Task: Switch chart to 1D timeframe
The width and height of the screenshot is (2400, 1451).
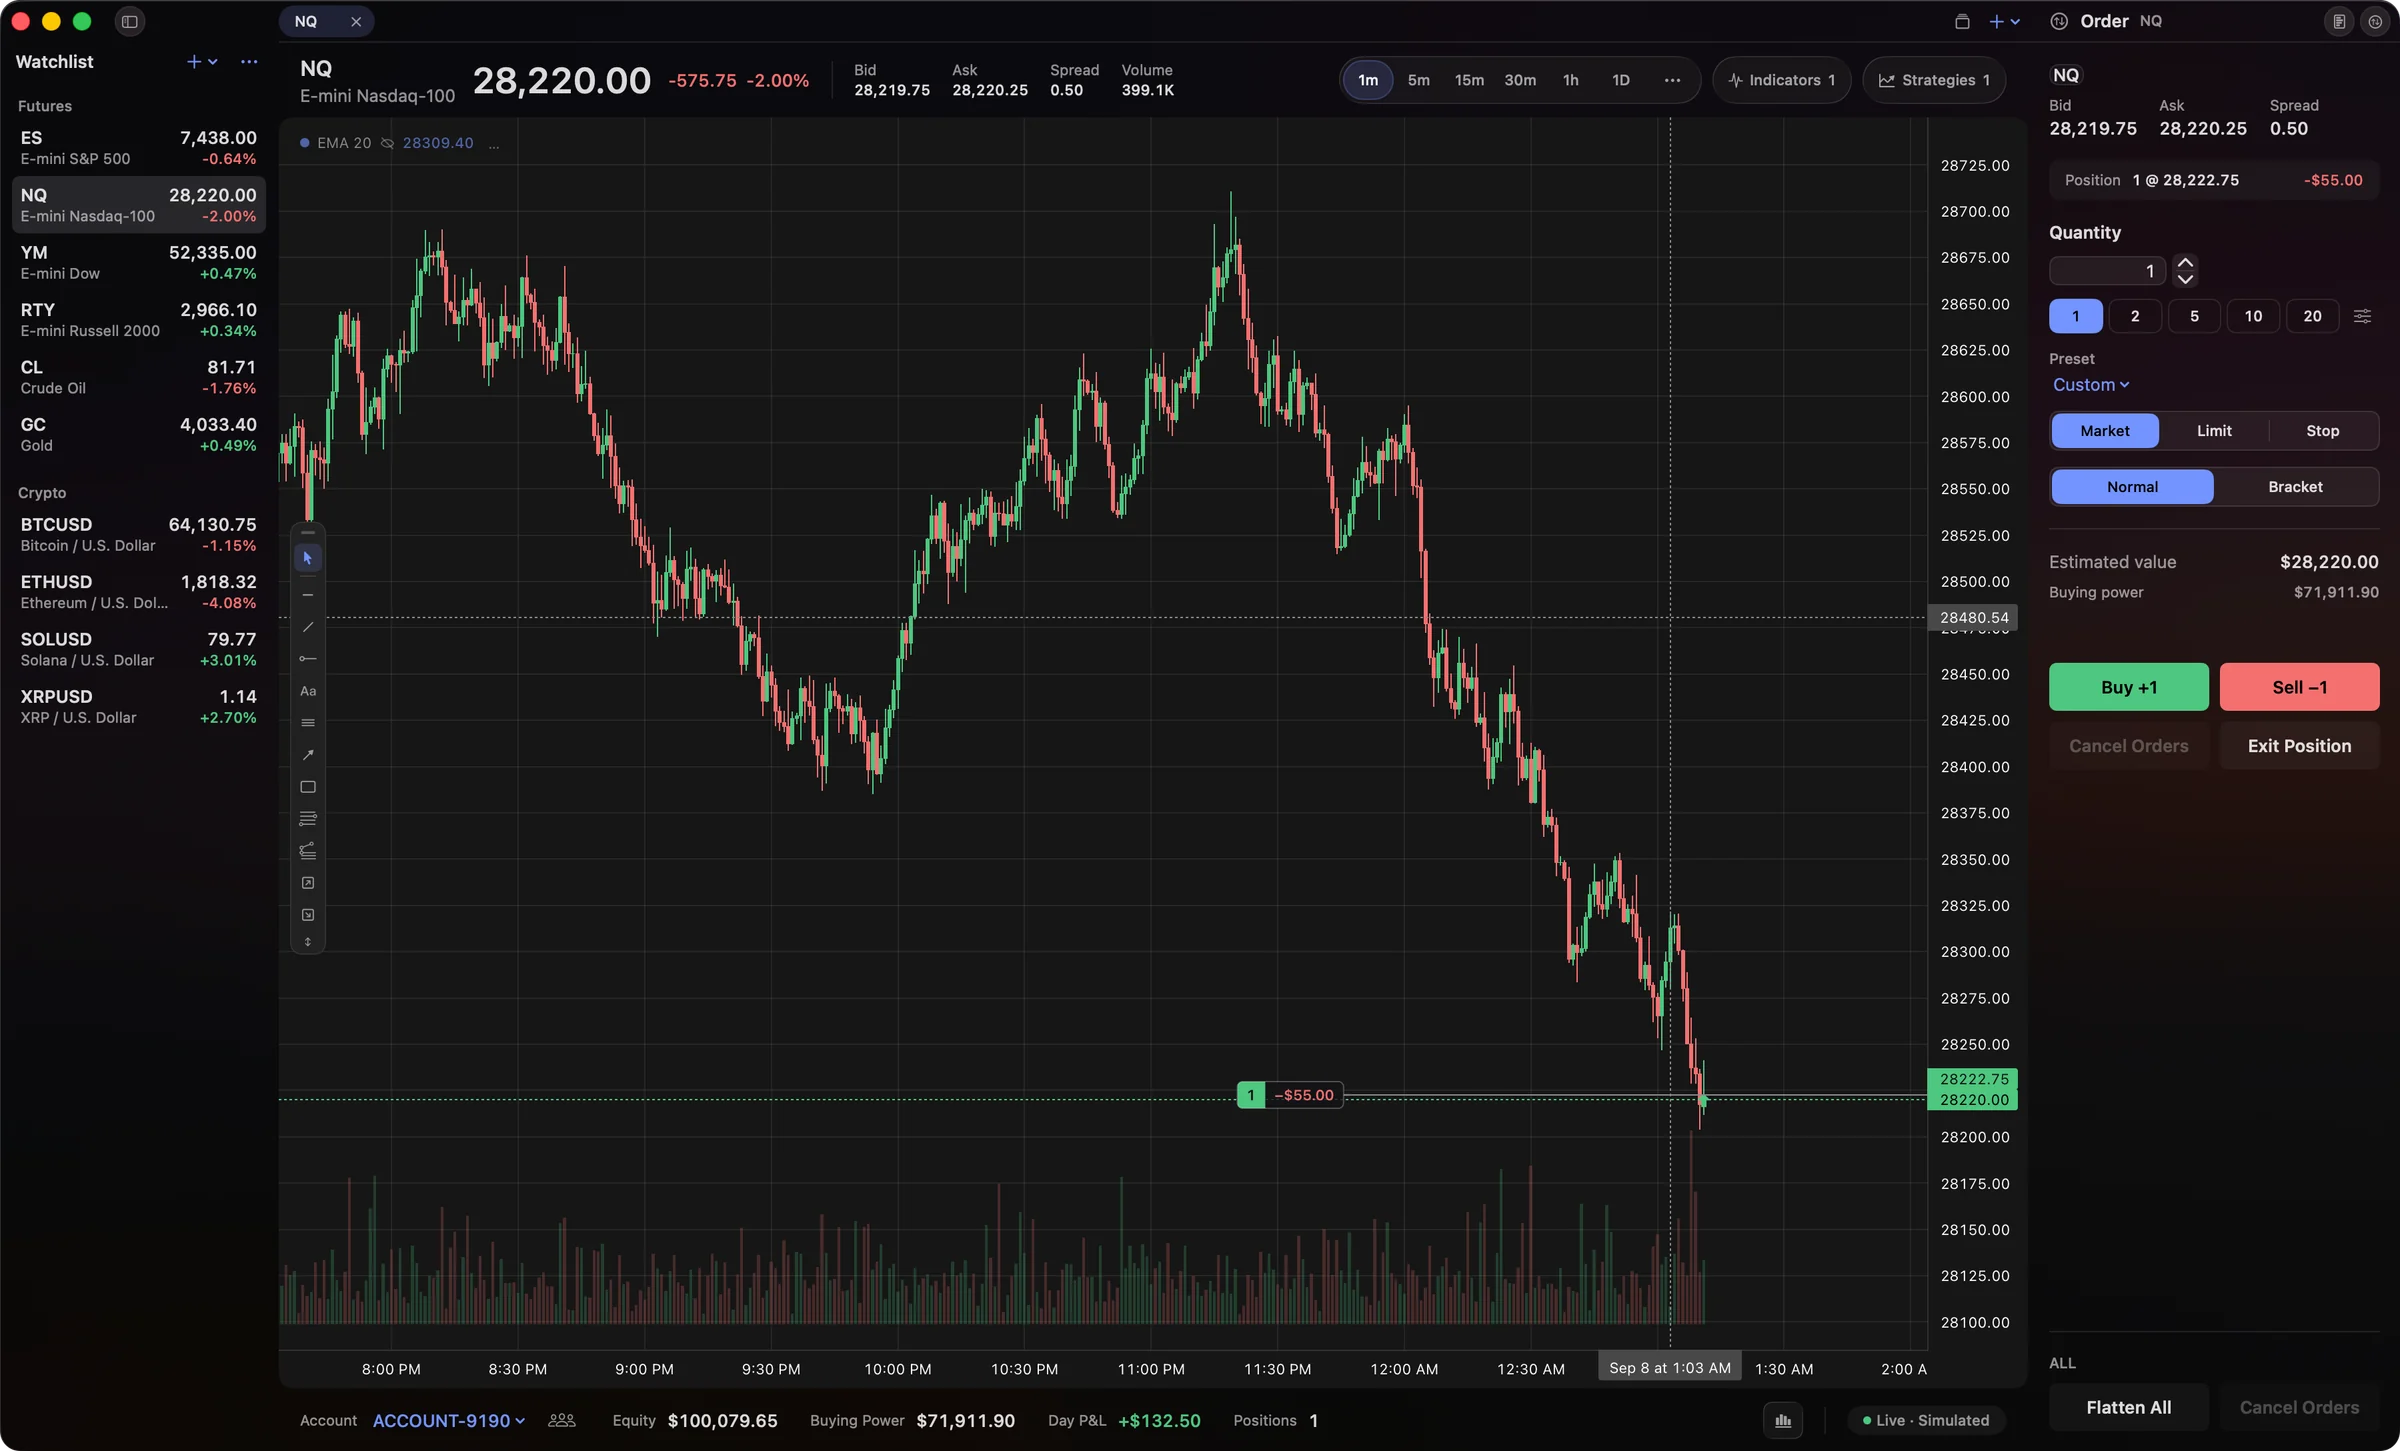Action: click(1620, 80)
